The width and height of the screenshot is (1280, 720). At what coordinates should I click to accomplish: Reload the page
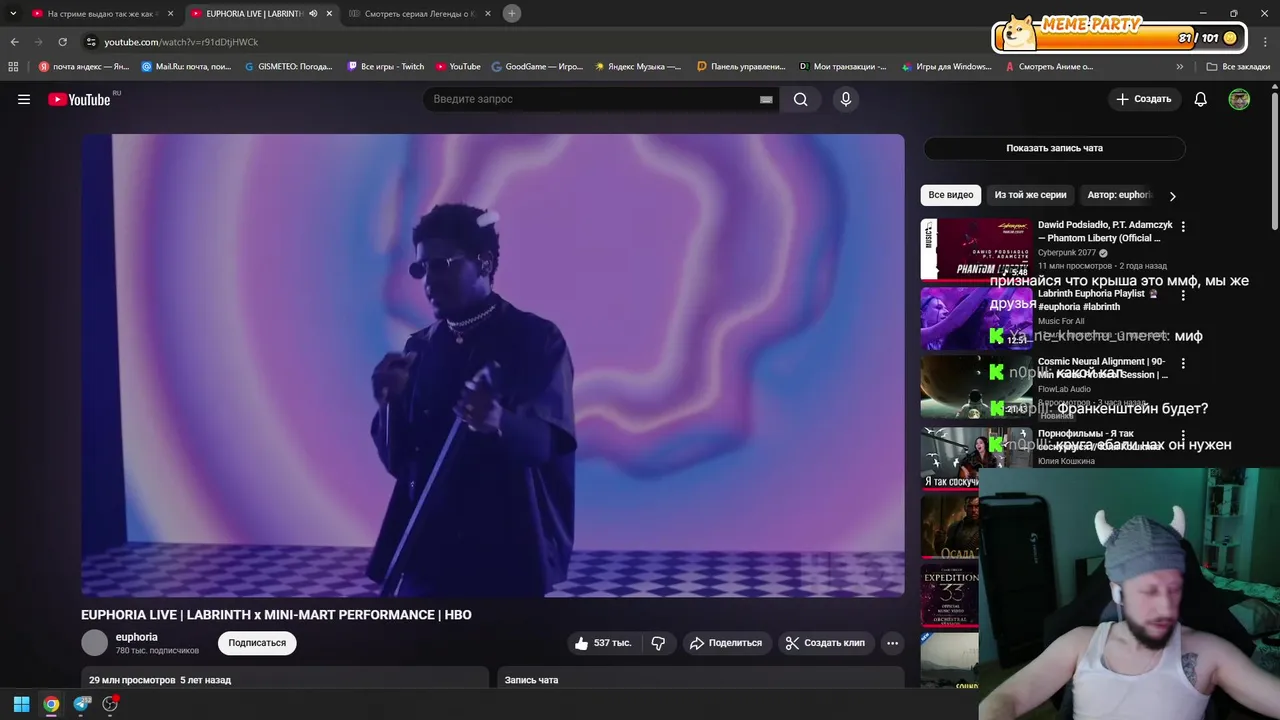click(x=62, y=42)
